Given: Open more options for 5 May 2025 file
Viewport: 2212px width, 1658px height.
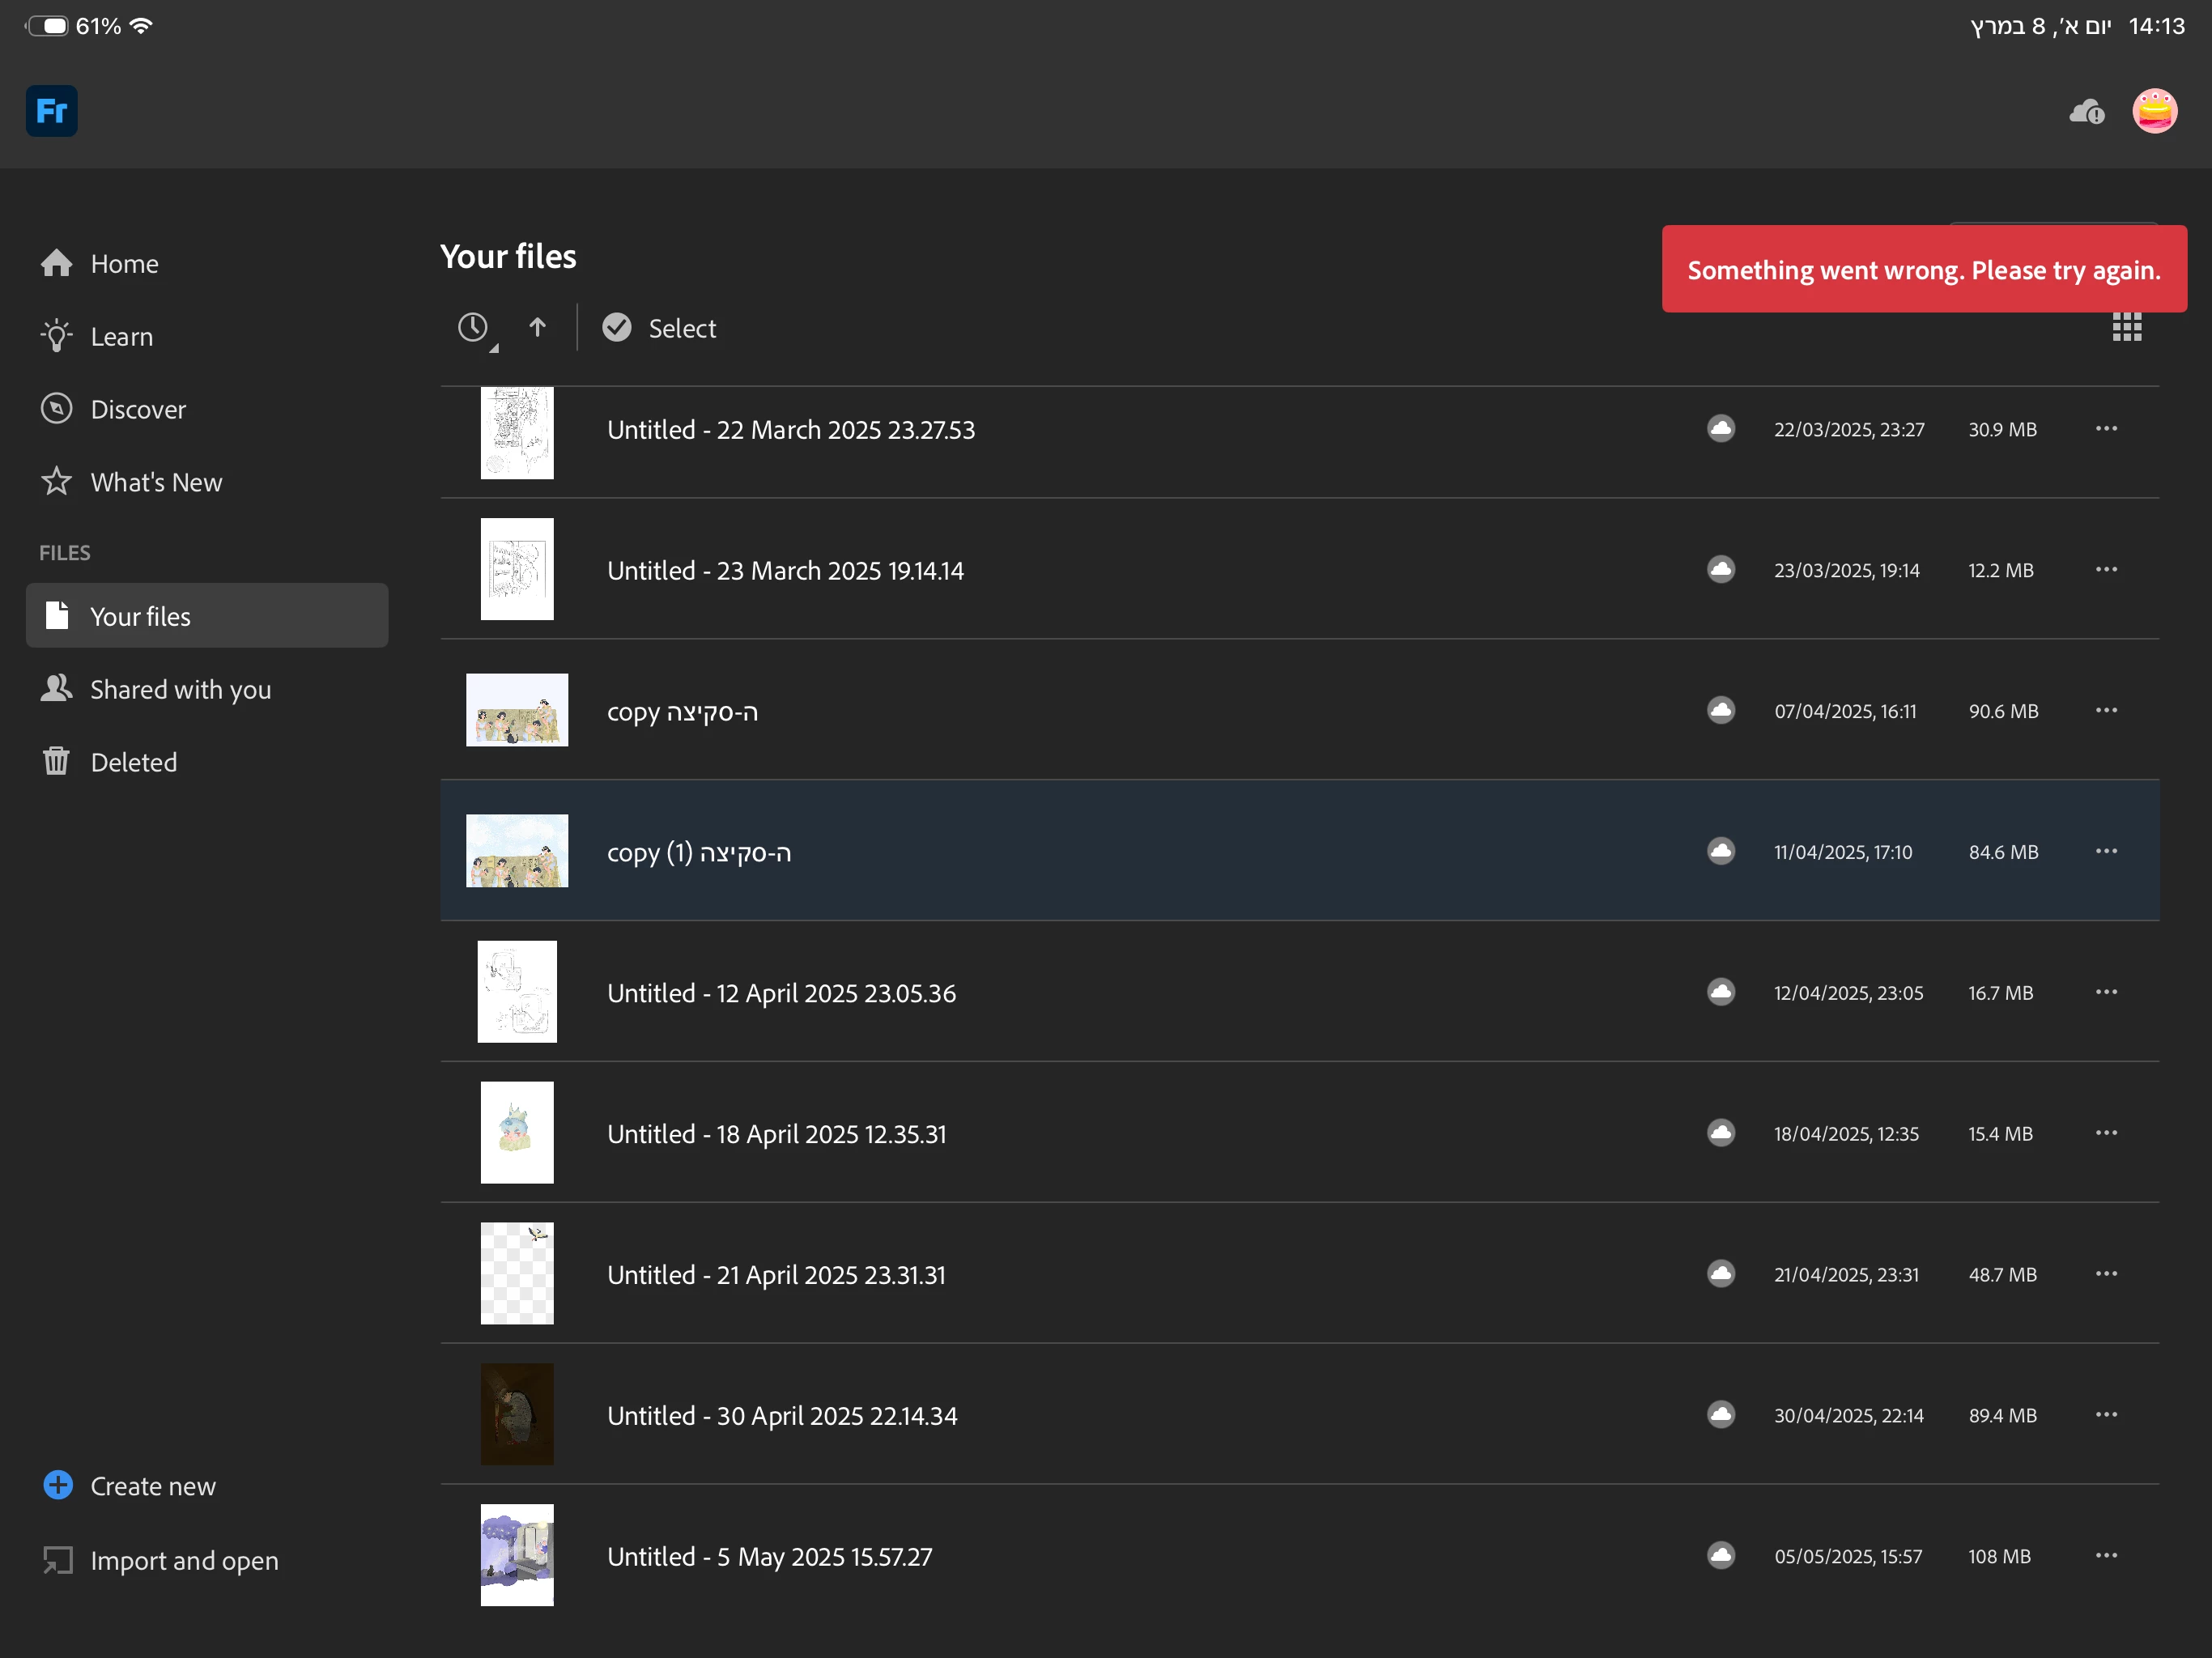Looking at the screenshot, I should [2106, 1556].
